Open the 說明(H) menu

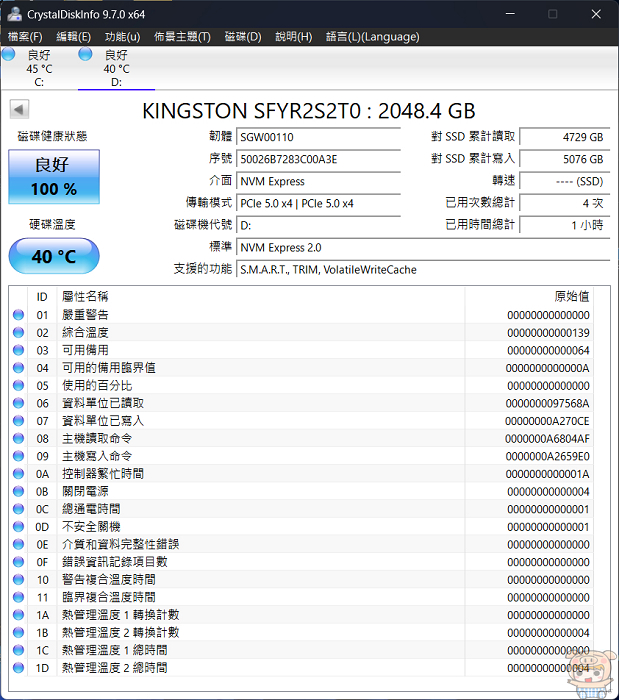pos(292,37)
